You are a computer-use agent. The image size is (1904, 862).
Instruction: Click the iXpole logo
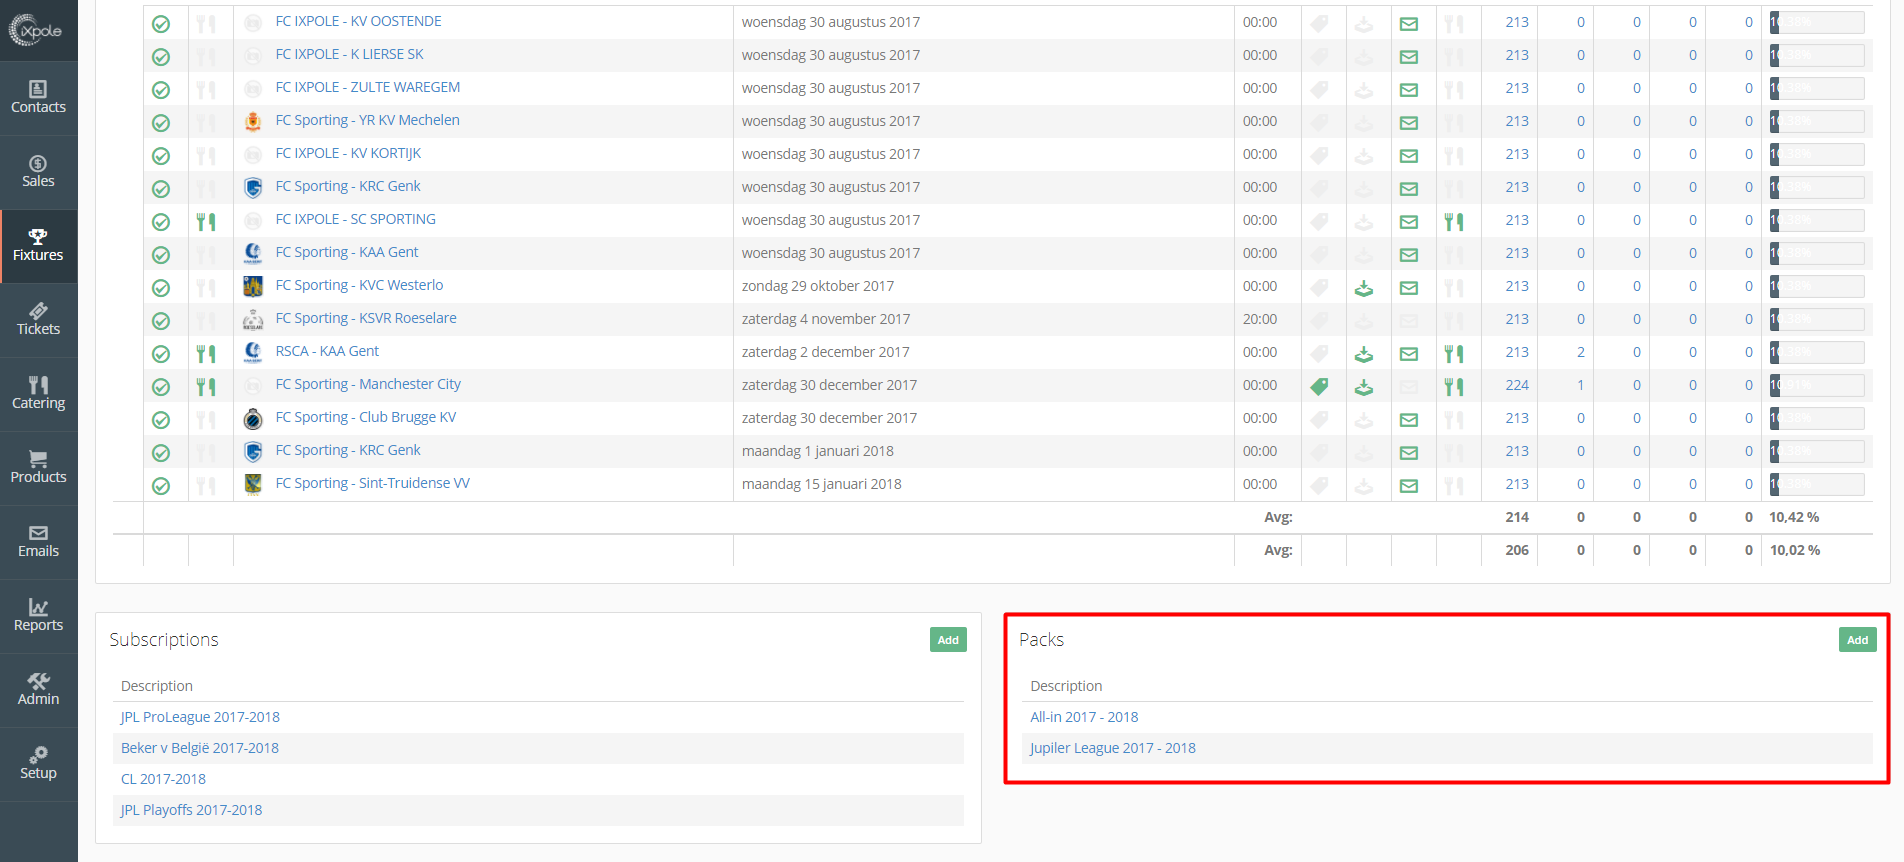click(36, 30)
